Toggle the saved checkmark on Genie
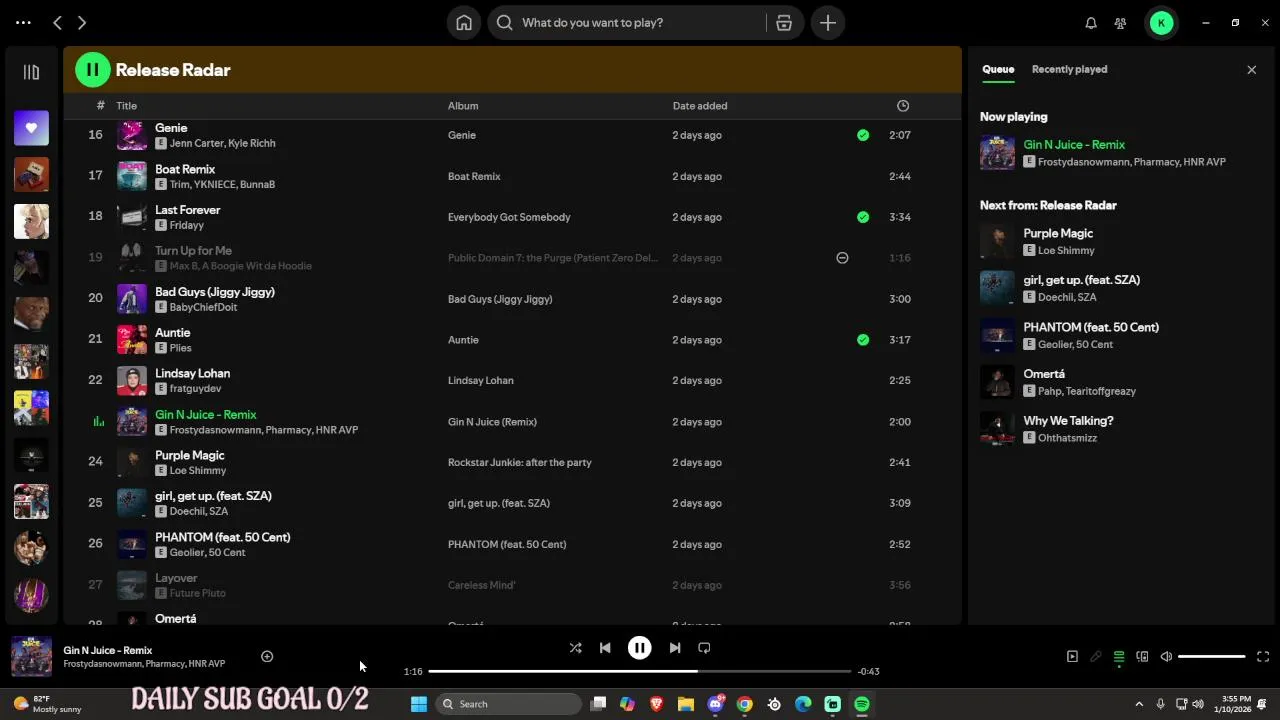 coord(863,135)
